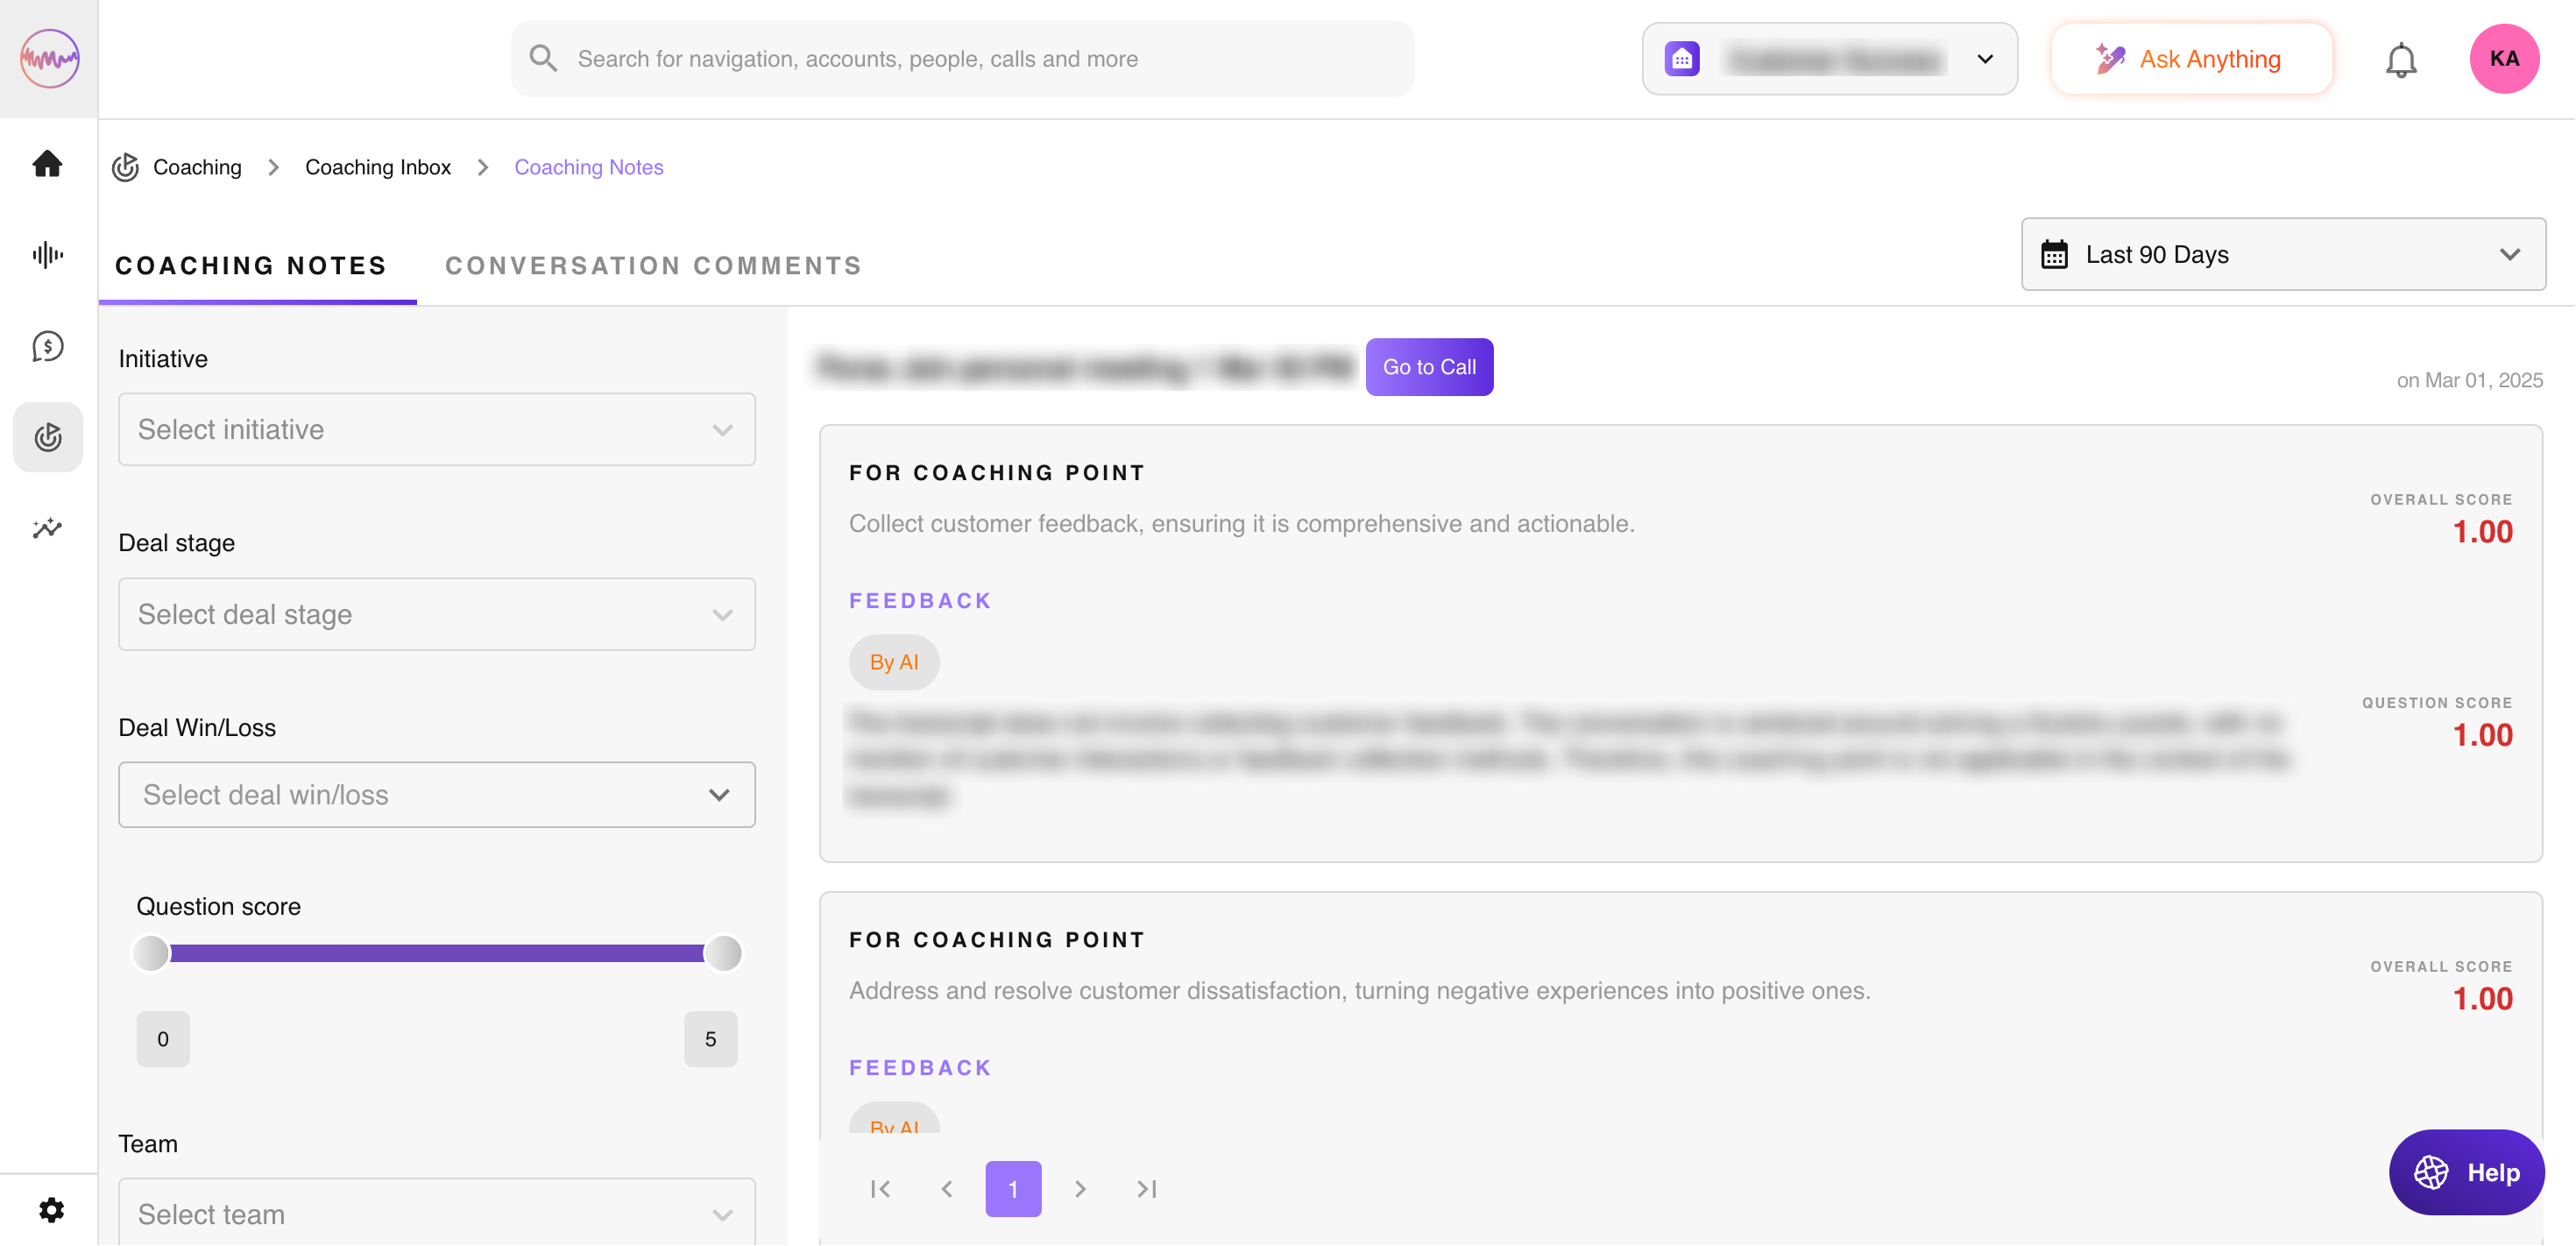The height and width of the screenshot is (1246, 2576).
Task: Go to the next page arrow
Action: coord(1080,1188)
